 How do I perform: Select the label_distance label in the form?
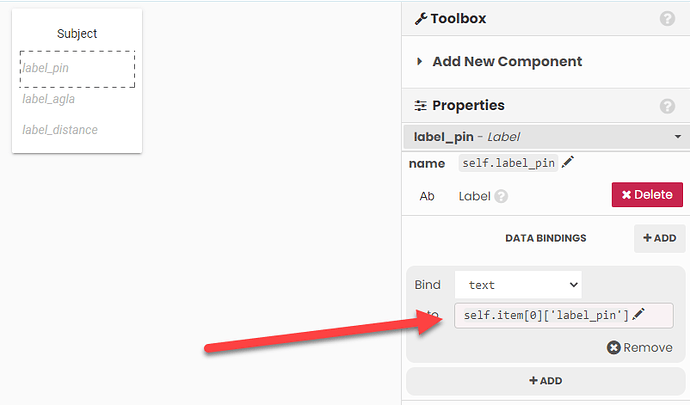[x=60, y=130]
